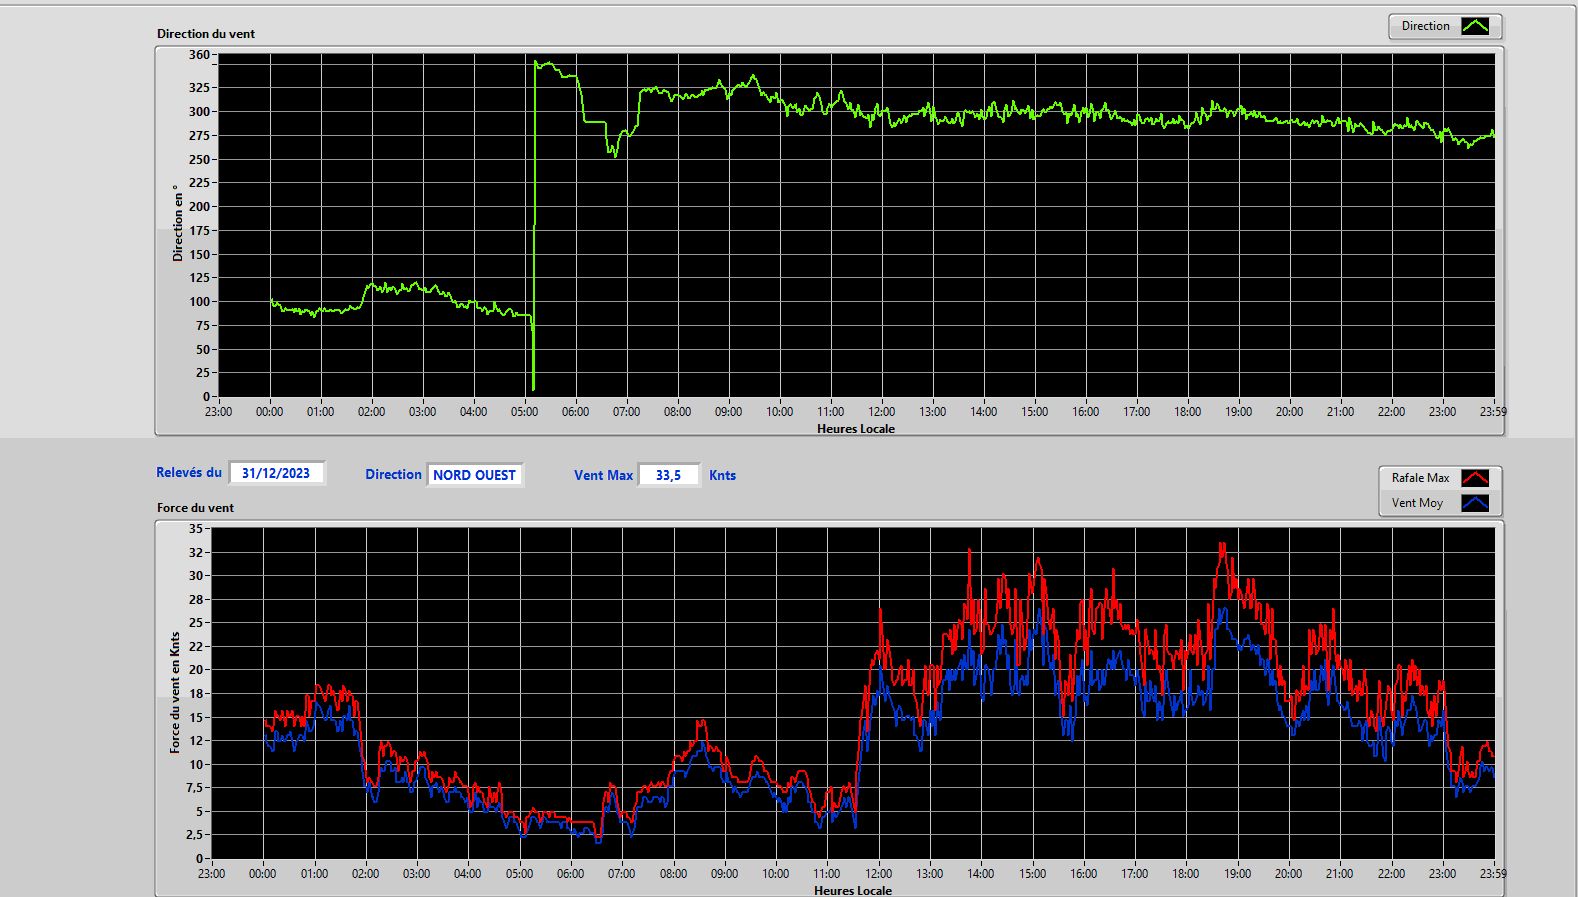This screenshot has height=897, width=1578.
Task: Click the 'Direction' legend label at top right
Action: [x=1425, y=26]
